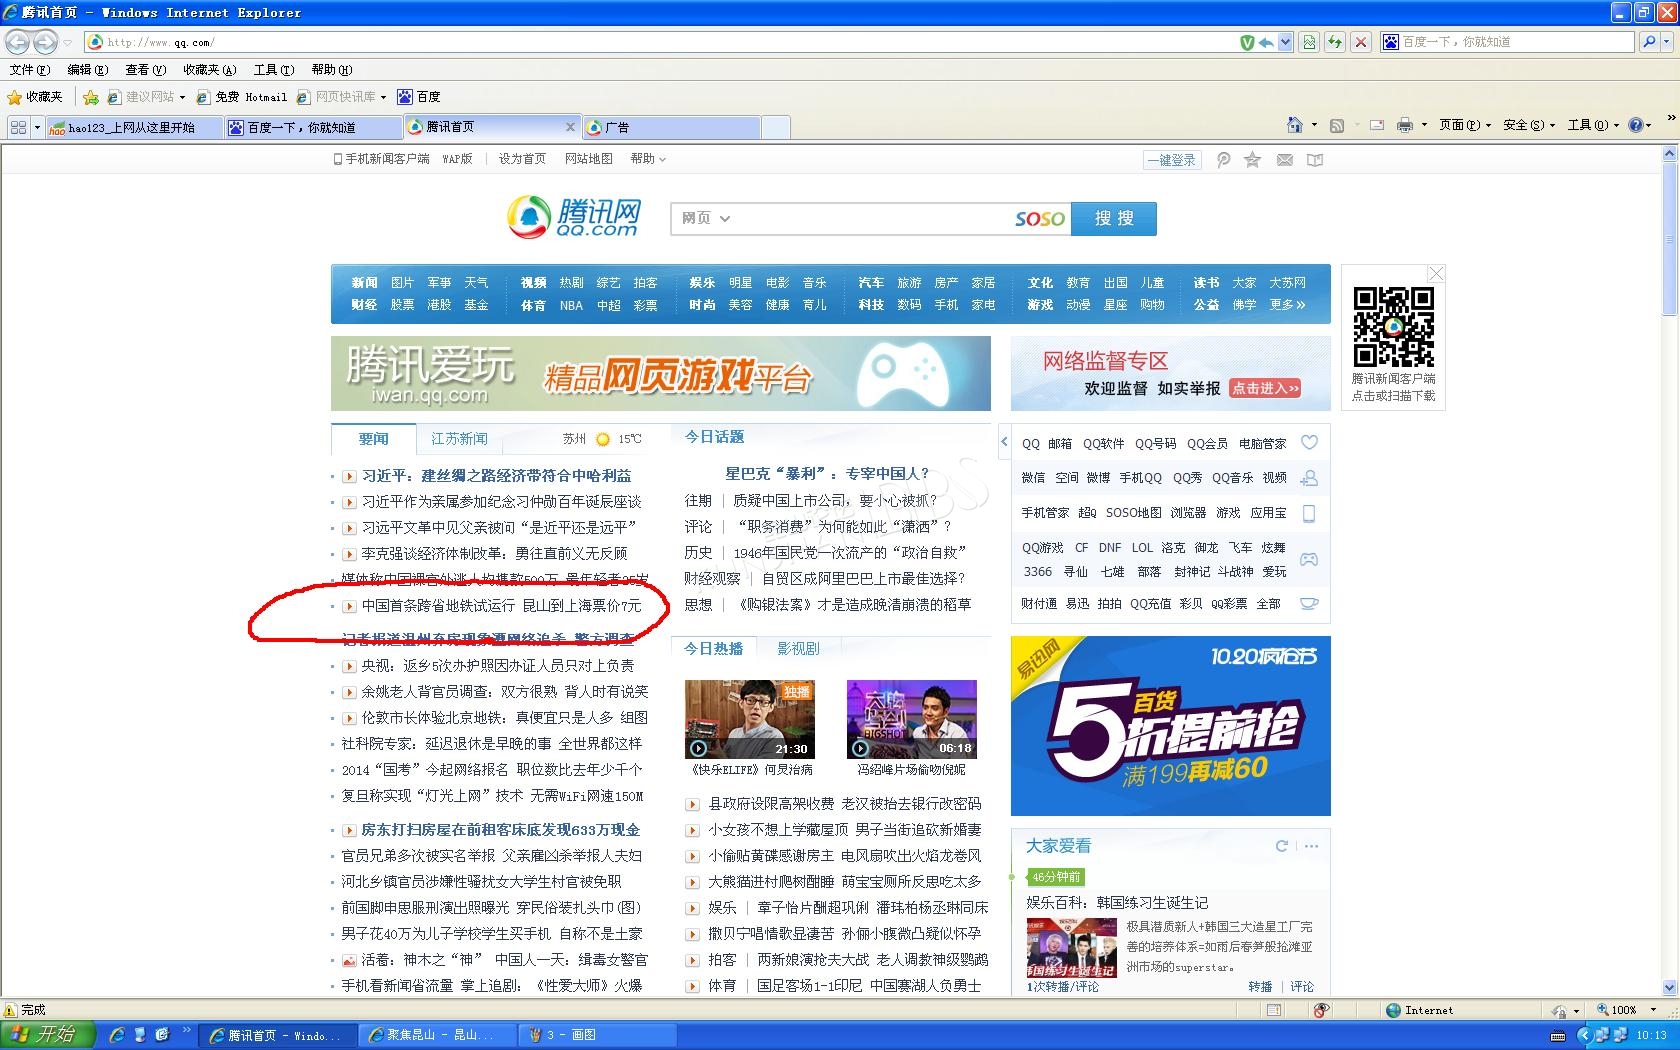
Task: Open the 建议网站 favorites bar item
Action: point(147,97)
